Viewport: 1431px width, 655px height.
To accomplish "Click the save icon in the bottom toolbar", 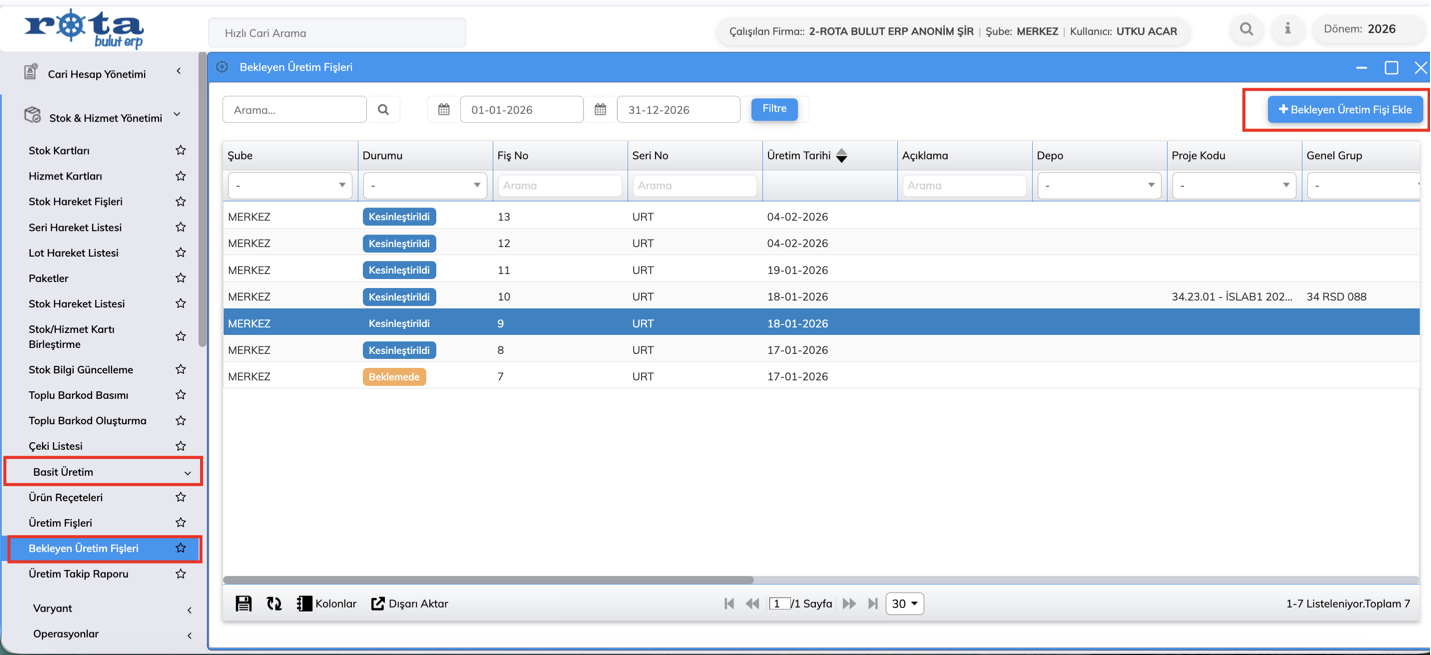I will click(x=243, y=603).
